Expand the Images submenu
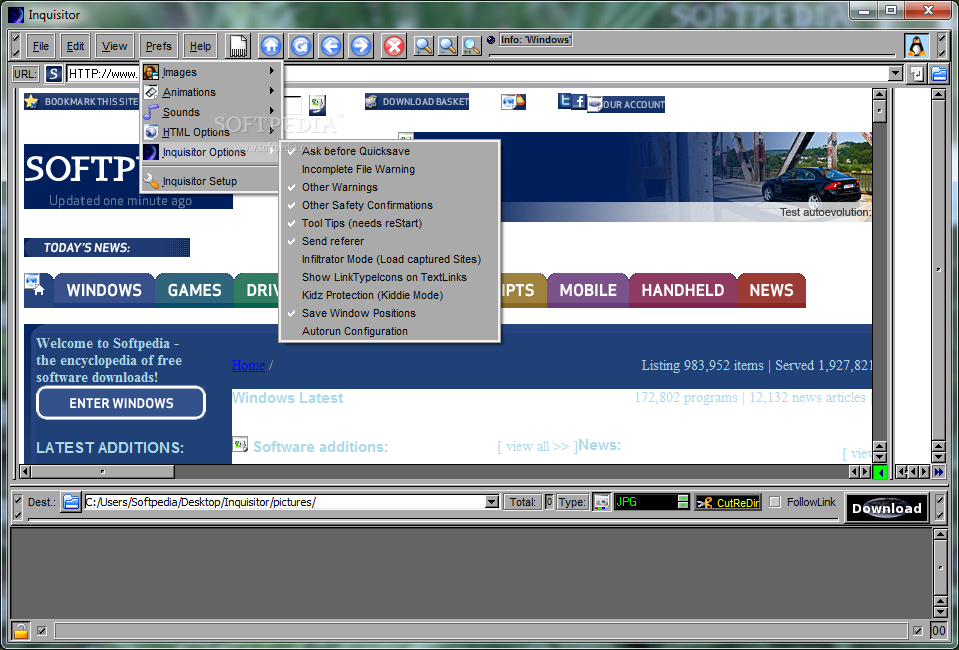The height and width of the screenshot is (650, 959). pyautogui.click(x=212, y=72)
